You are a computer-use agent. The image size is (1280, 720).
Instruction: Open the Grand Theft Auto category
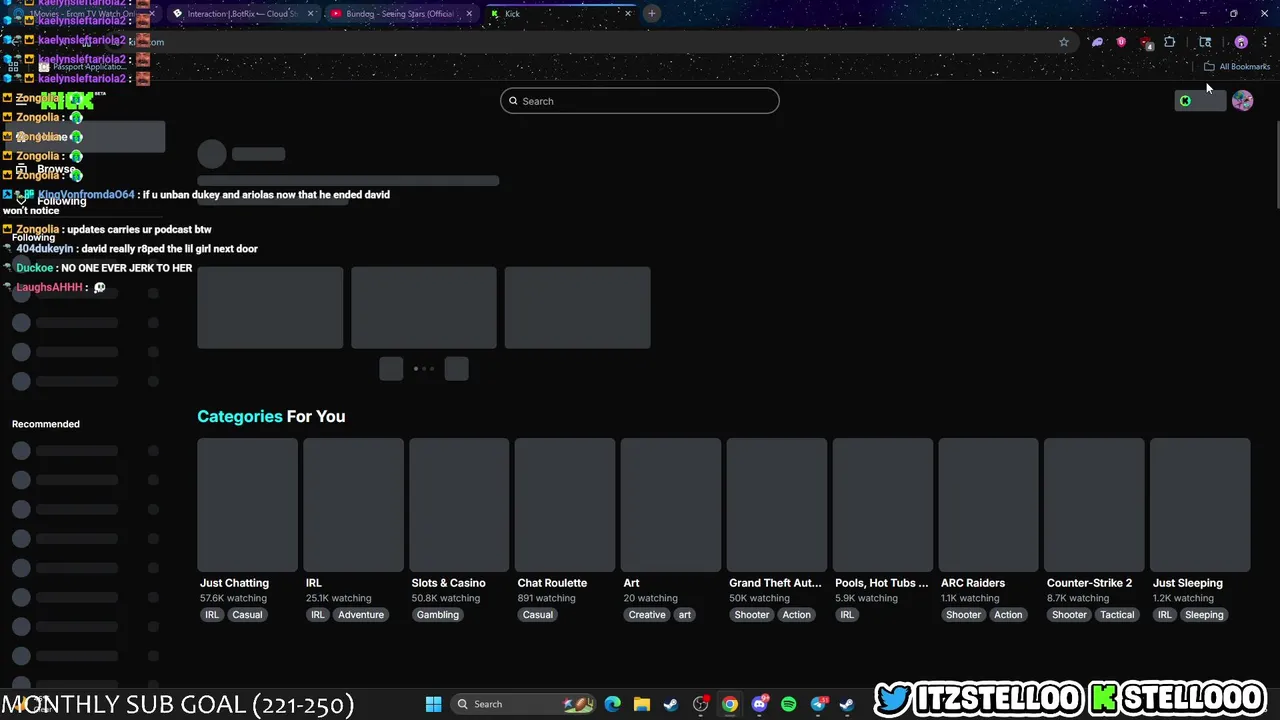(x=776, y=530)
